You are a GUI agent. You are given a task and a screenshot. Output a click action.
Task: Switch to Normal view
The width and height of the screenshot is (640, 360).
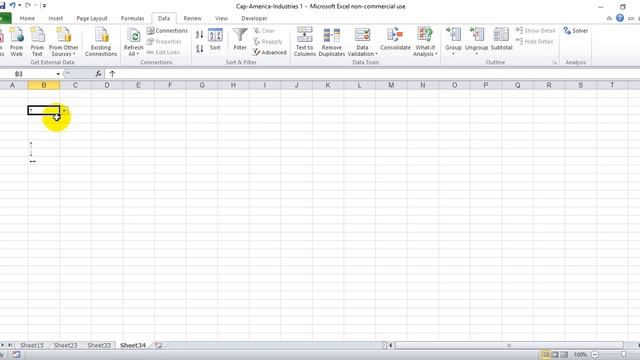[x=545, y=355]
